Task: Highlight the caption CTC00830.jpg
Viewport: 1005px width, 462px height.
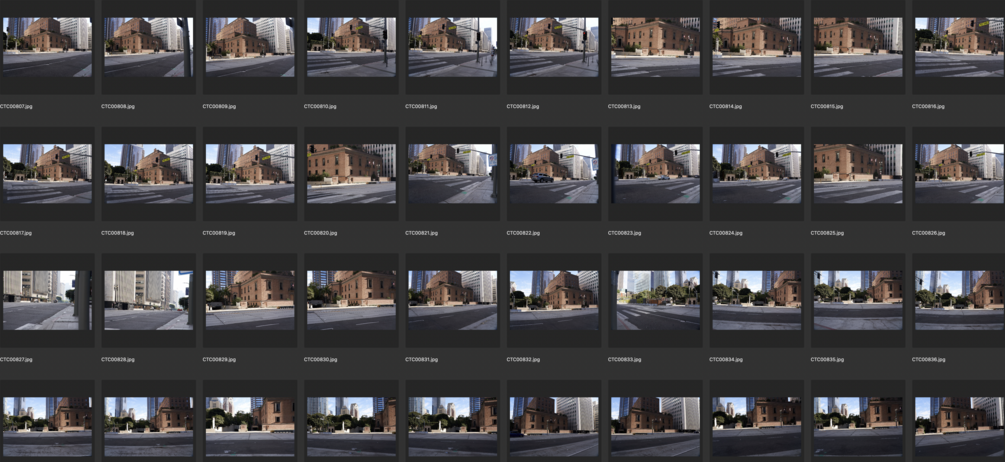Action: coord(320,359)
